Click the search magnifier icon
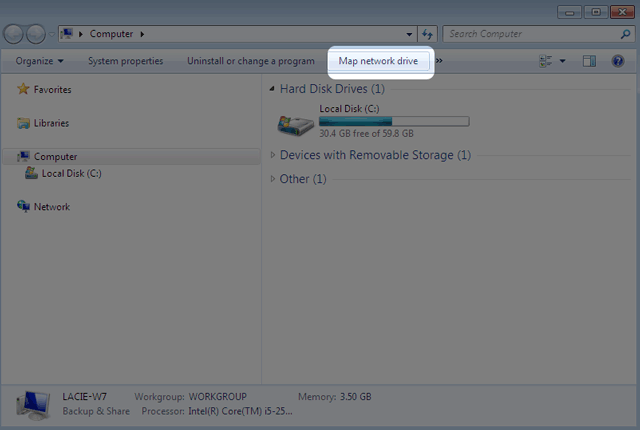The image size is (640, 430). [x=626, y=34]
